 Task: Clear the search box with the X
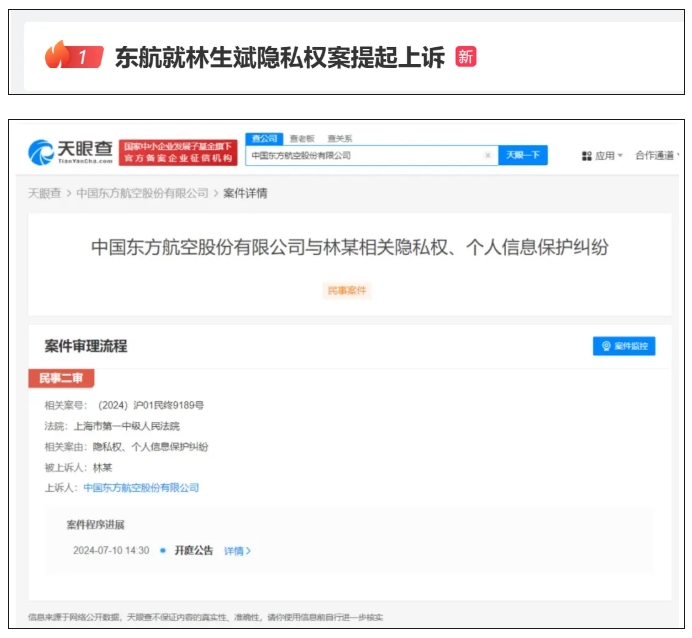(x=487, y=155)
